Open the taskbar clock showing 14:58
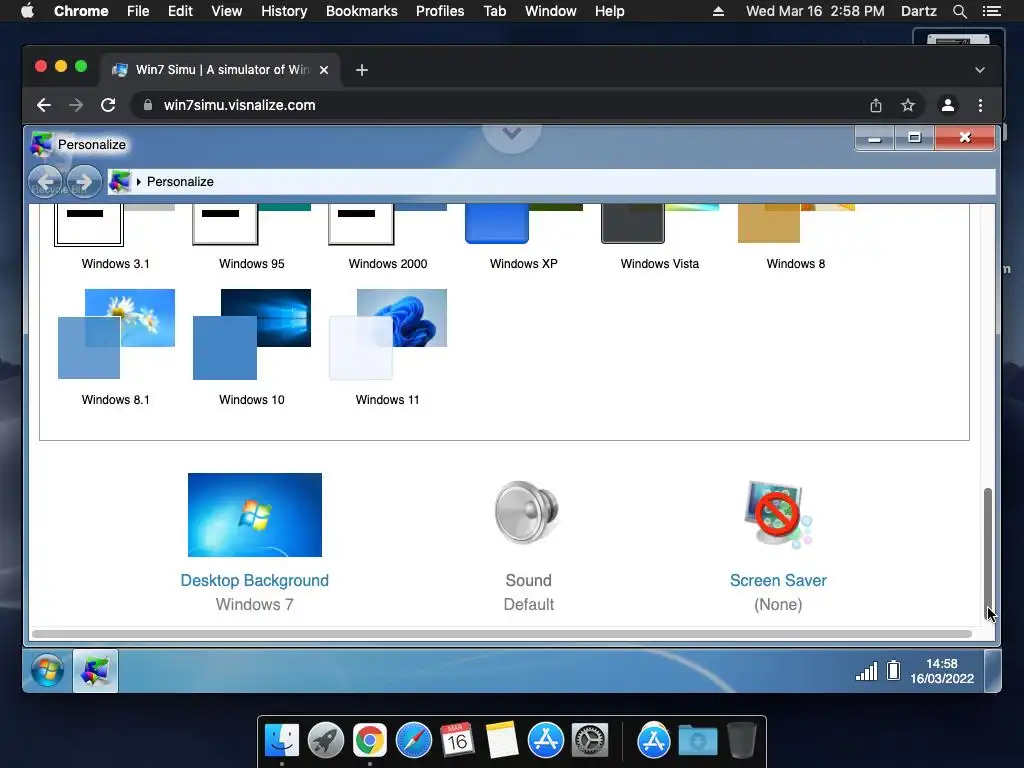The width and height of the screenshot is (1024, 768). 942,671
